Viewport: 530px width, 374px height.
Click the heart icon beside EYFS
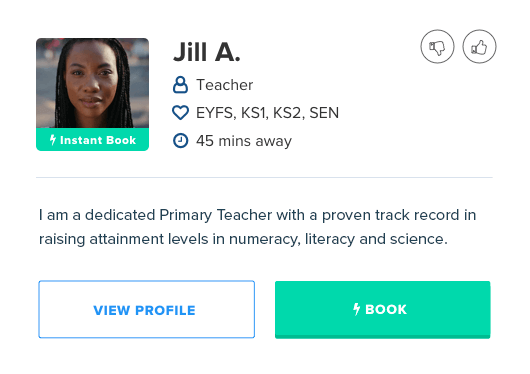(180, 113)
